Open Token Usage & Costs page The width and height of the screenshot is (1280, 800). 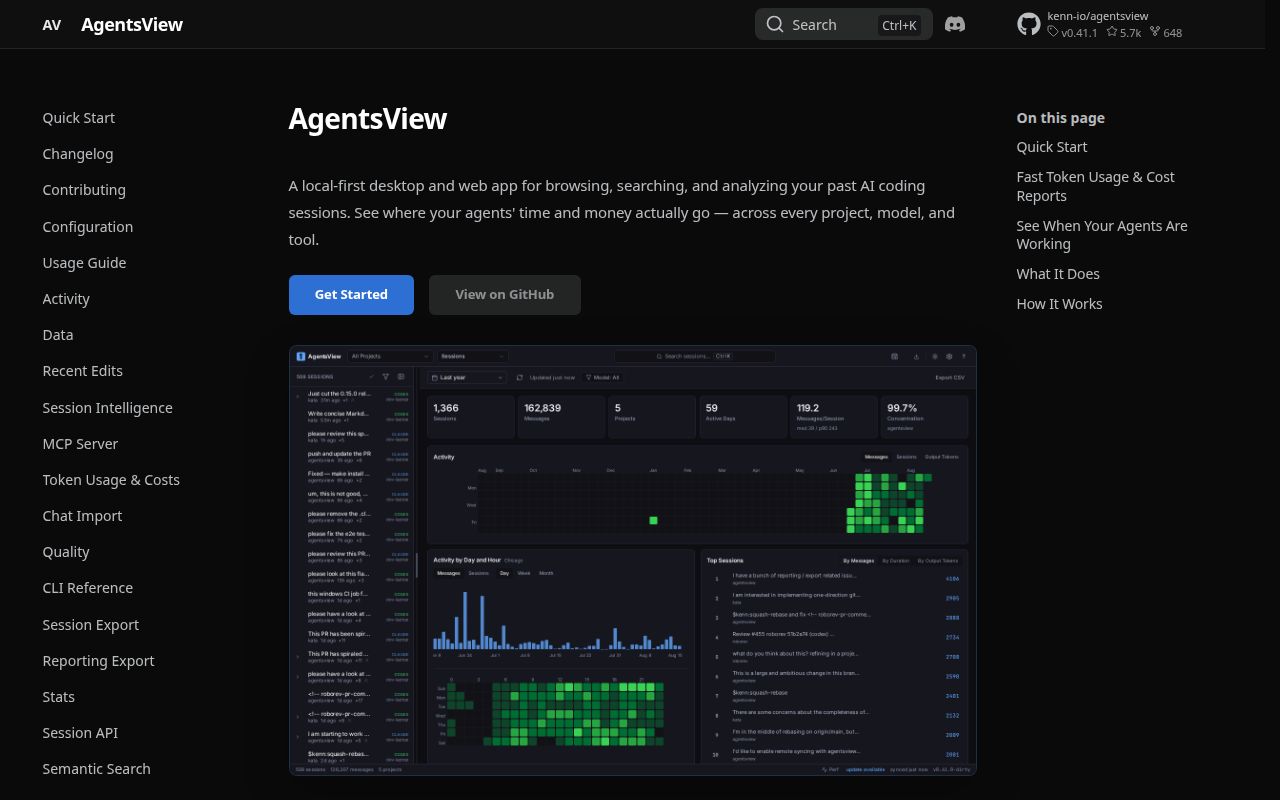(111, 480)
